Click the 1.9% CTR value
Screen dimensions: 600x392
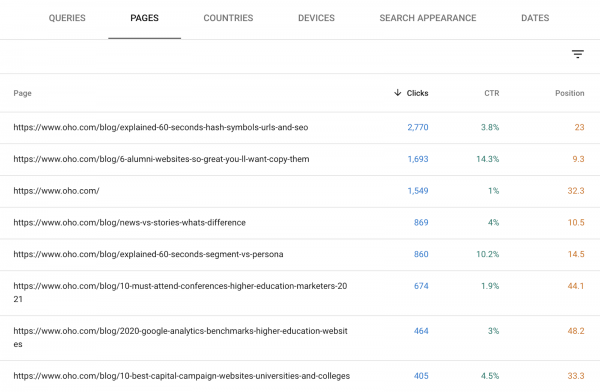(490, 286)
